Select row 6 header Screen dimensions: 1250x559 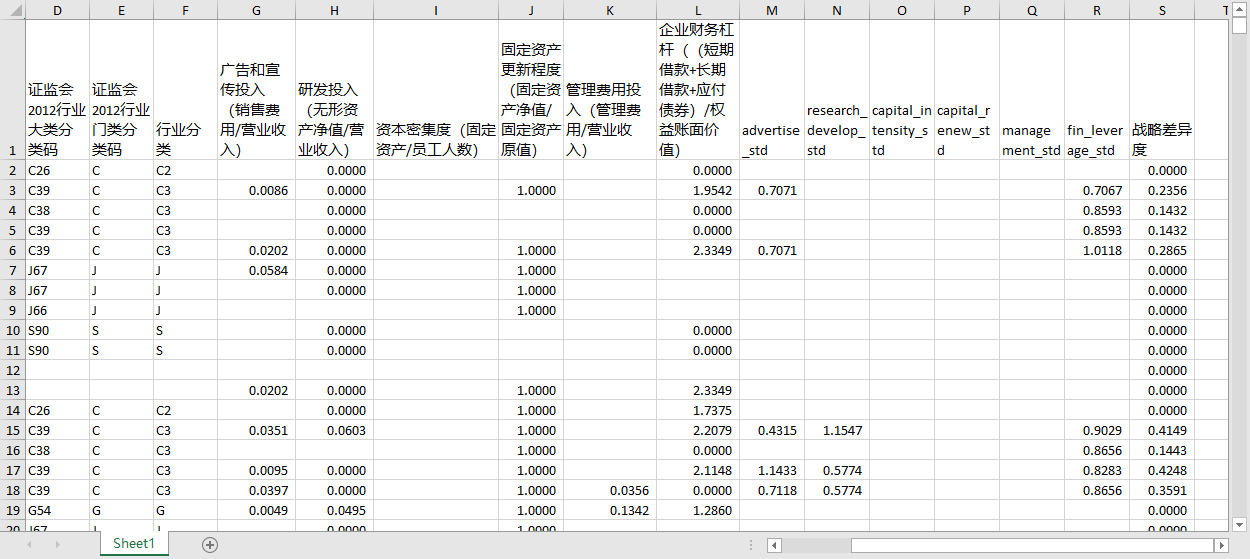pos(12,250)
